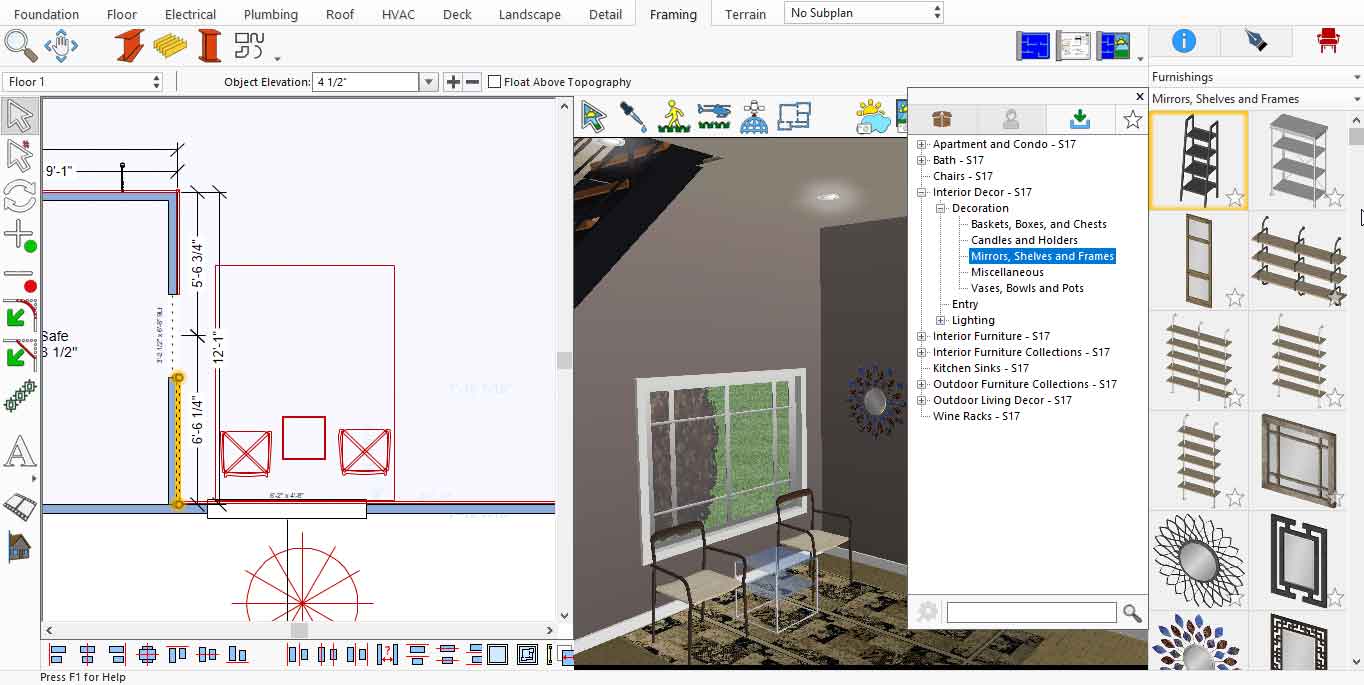
Task: Switch to the Terrain tab
Action: [745, 14]
